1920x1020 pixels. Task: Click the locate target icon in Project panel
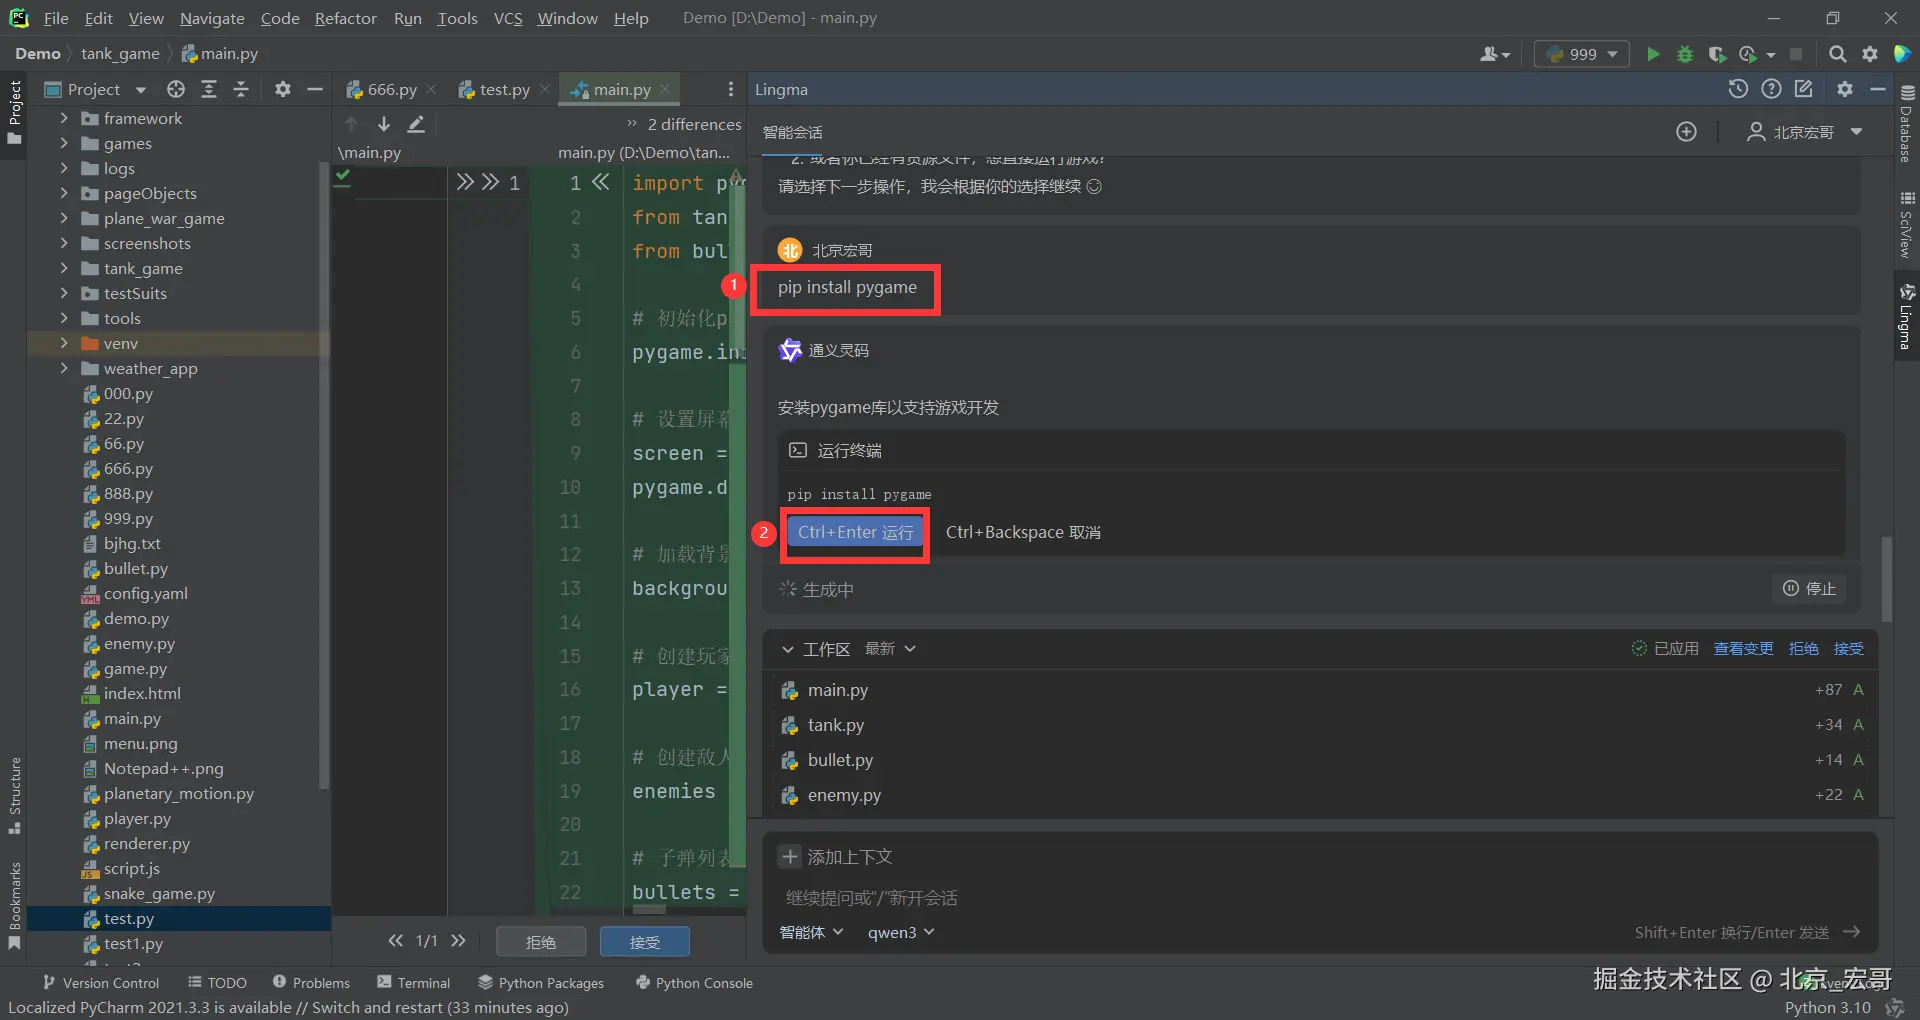click(176, 89)
